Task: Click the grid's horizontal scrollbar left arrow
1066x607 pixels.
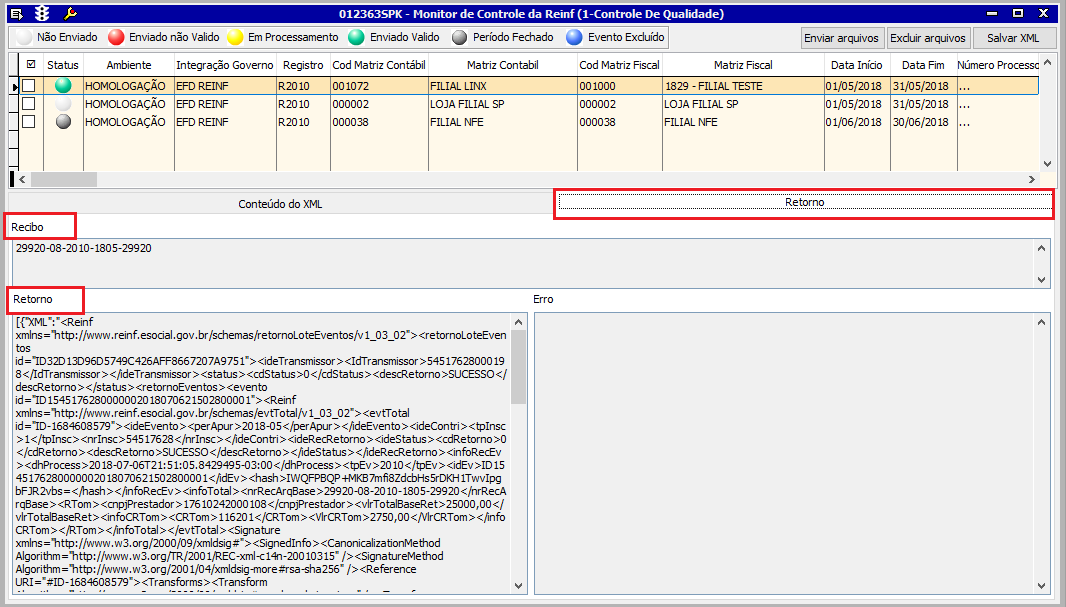Action: (22, 179)
